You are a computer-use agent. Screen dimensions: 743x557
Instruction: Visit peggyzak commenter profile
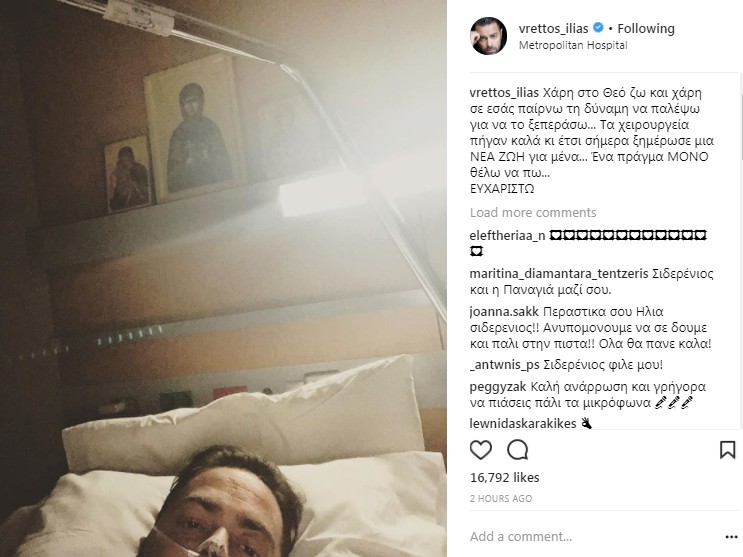pyautogui.click(x=498, y=387)
